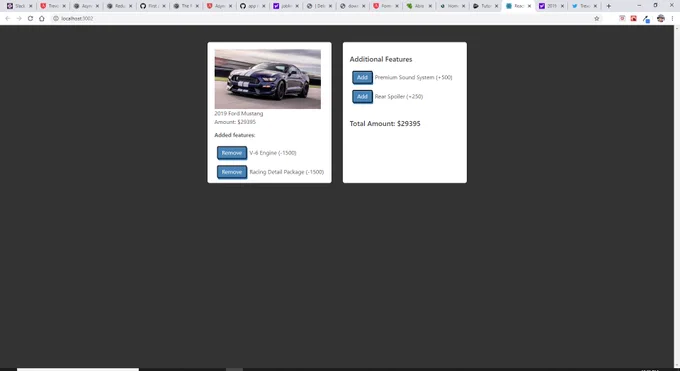Add the Premium Sound System feature
Viewport: 680px width, 371px height.
362,77
